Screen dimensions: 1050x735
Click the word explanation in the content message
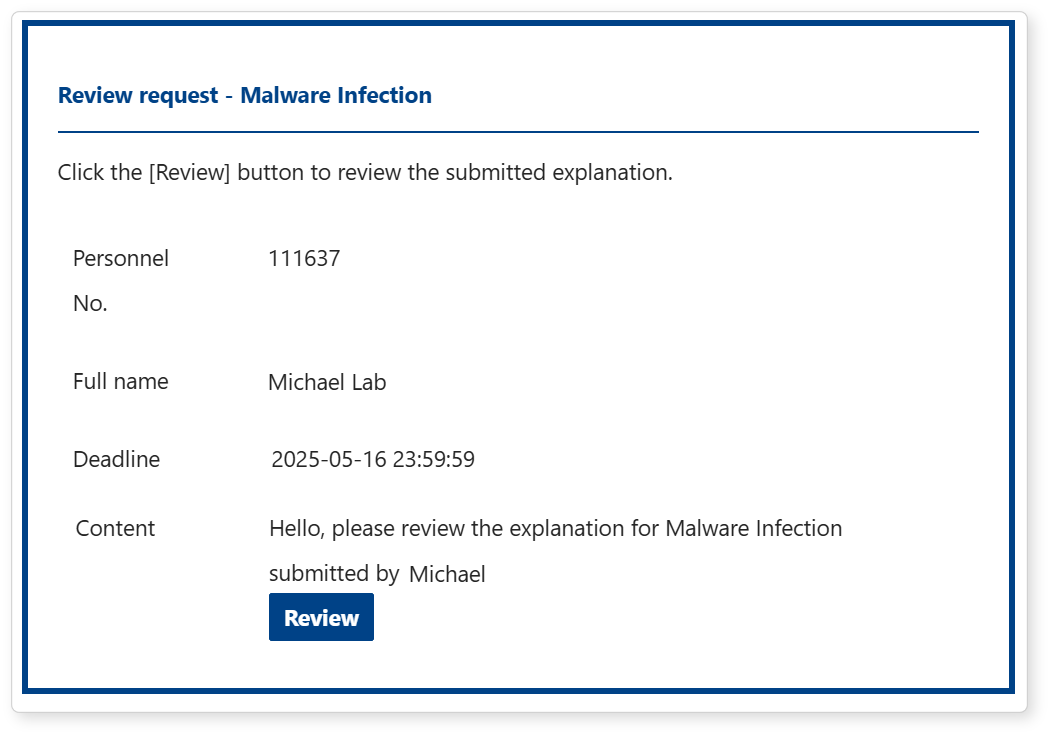click(x=566, y=528)
